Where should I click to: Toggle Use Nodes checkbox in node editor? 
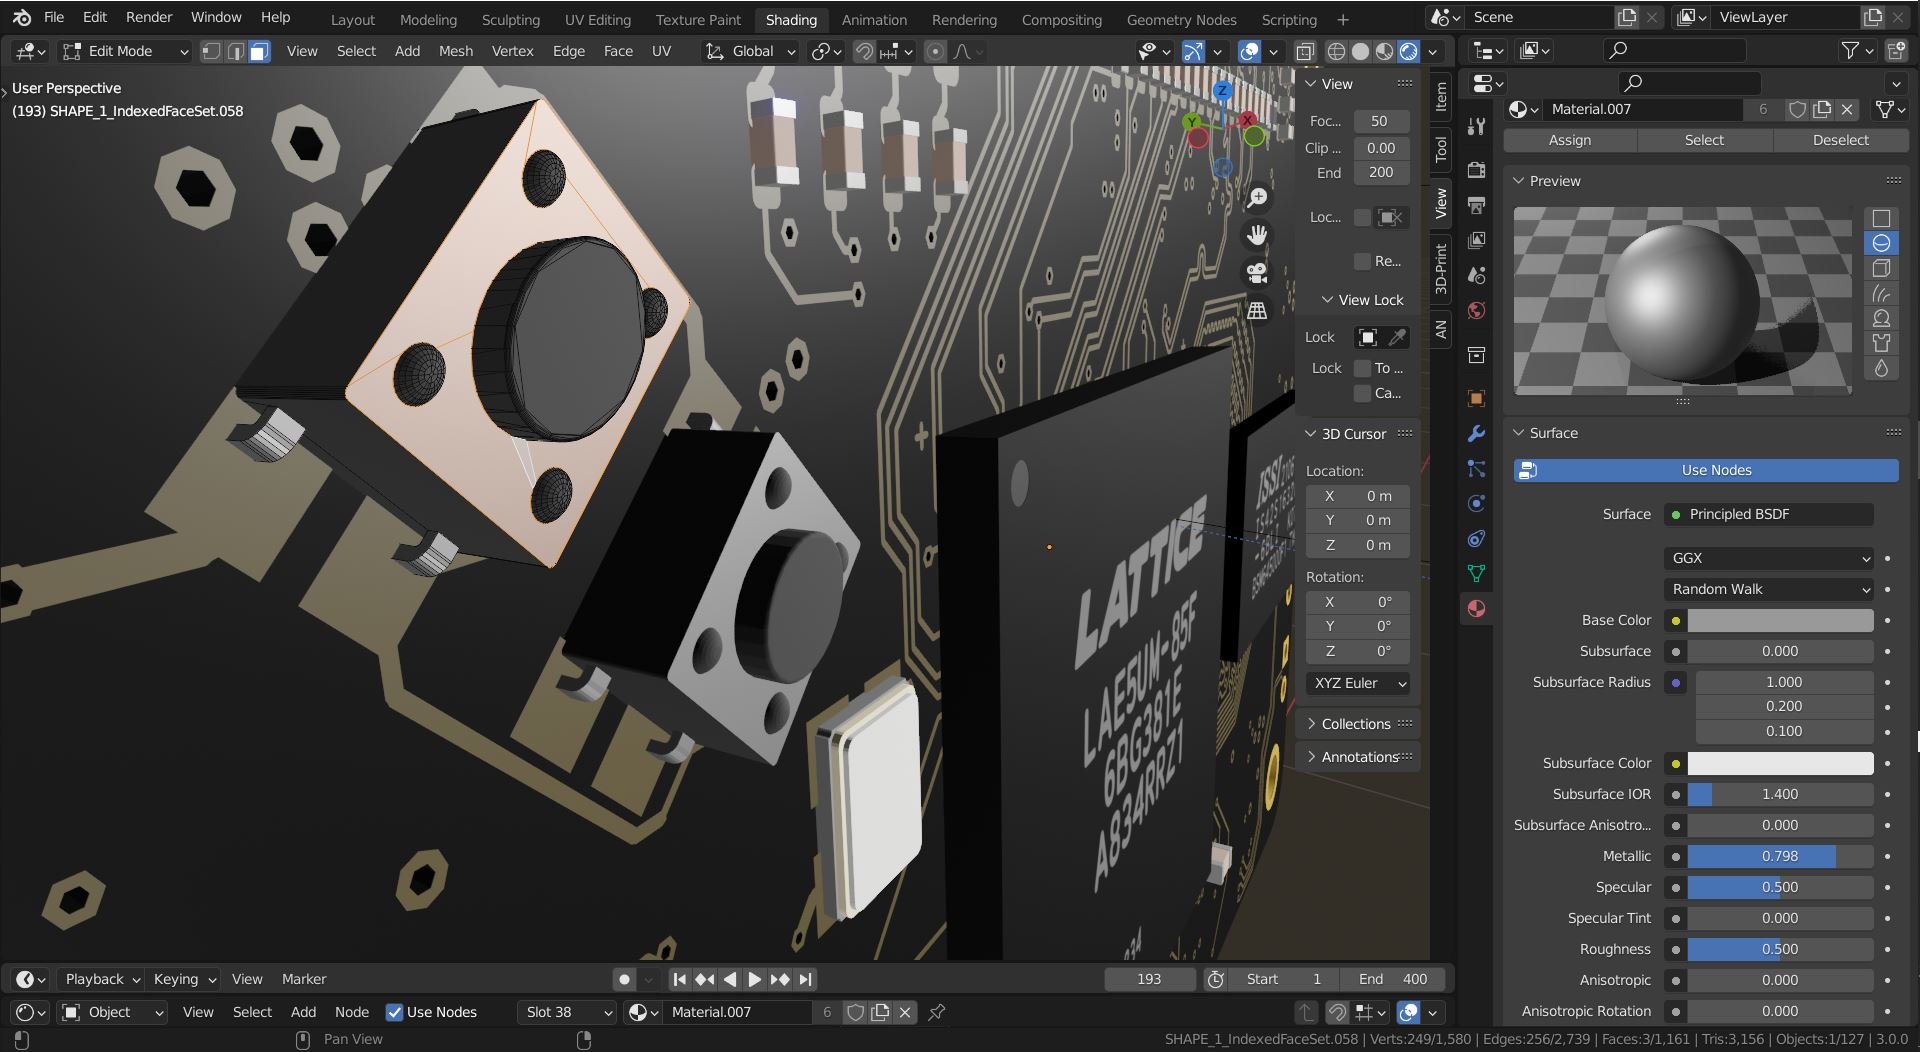[x=395, y=1012]
